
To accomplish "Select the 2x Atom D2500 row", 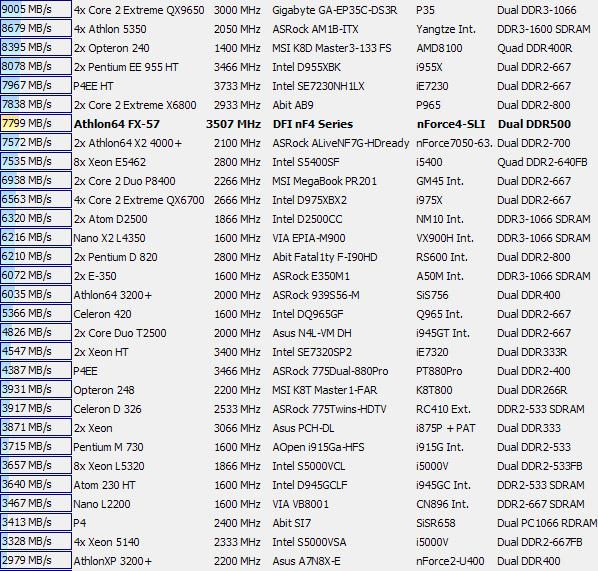I will (299, 219).
